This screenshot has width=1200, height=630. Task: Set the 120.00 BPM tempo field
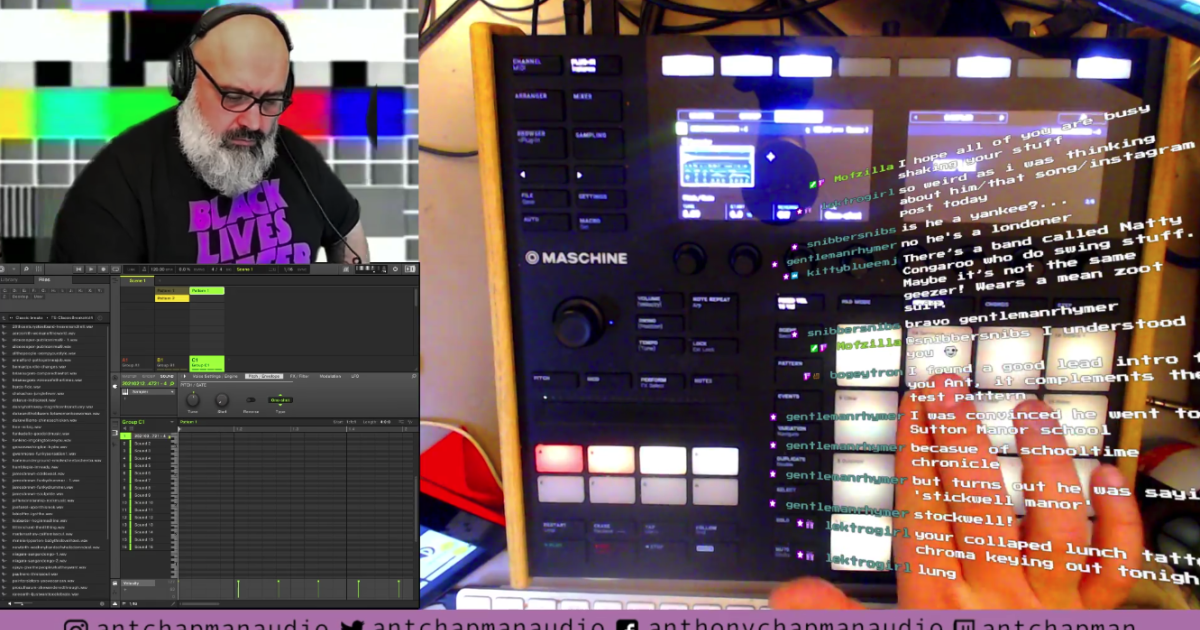tap(161, 269)
